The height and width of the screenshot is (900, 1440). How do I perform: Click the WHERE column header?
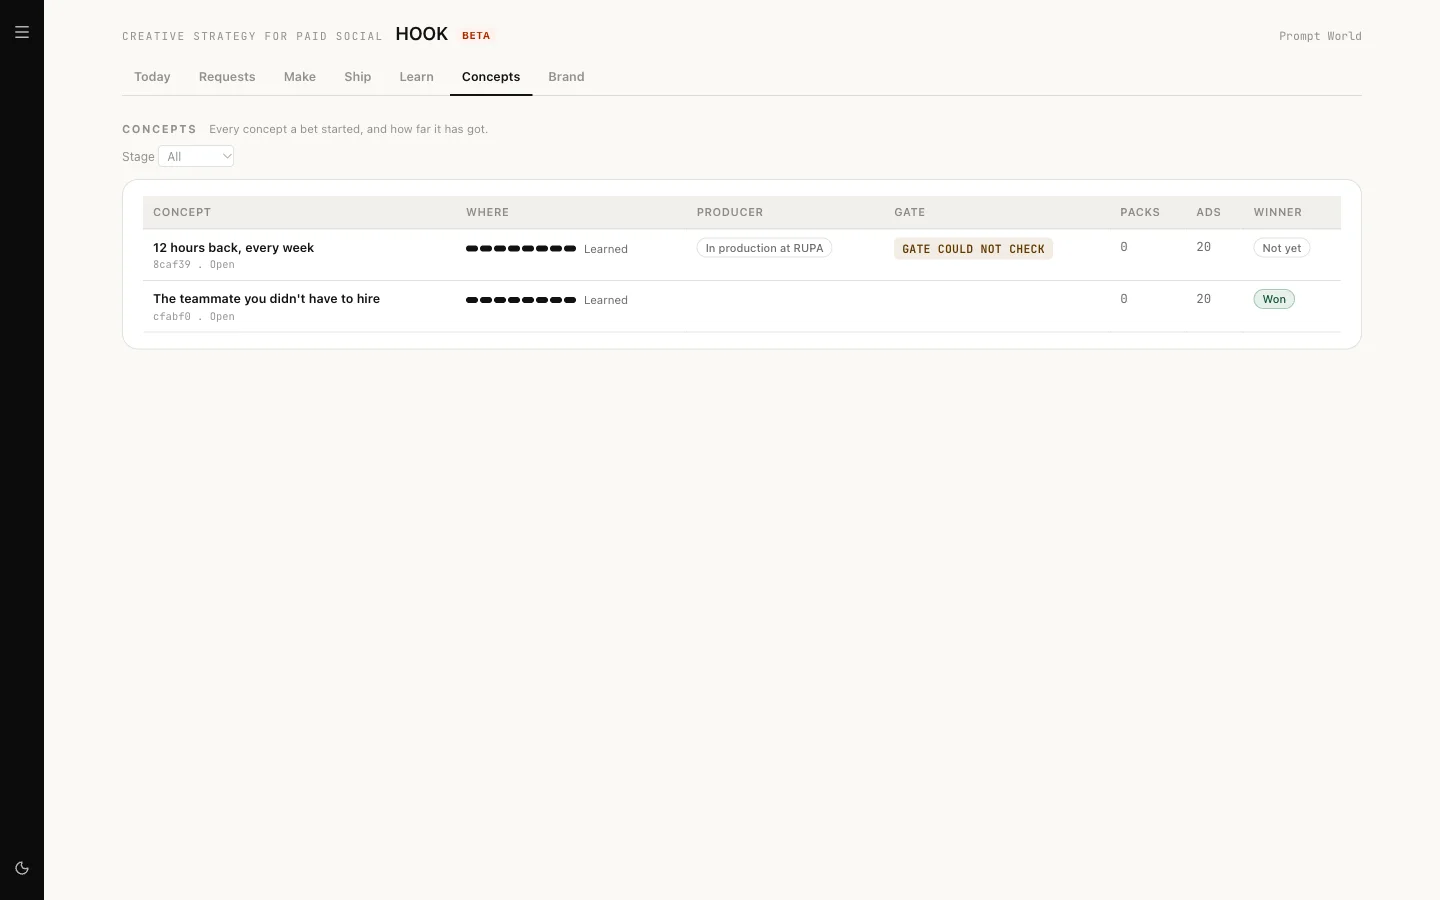(487, 212)
